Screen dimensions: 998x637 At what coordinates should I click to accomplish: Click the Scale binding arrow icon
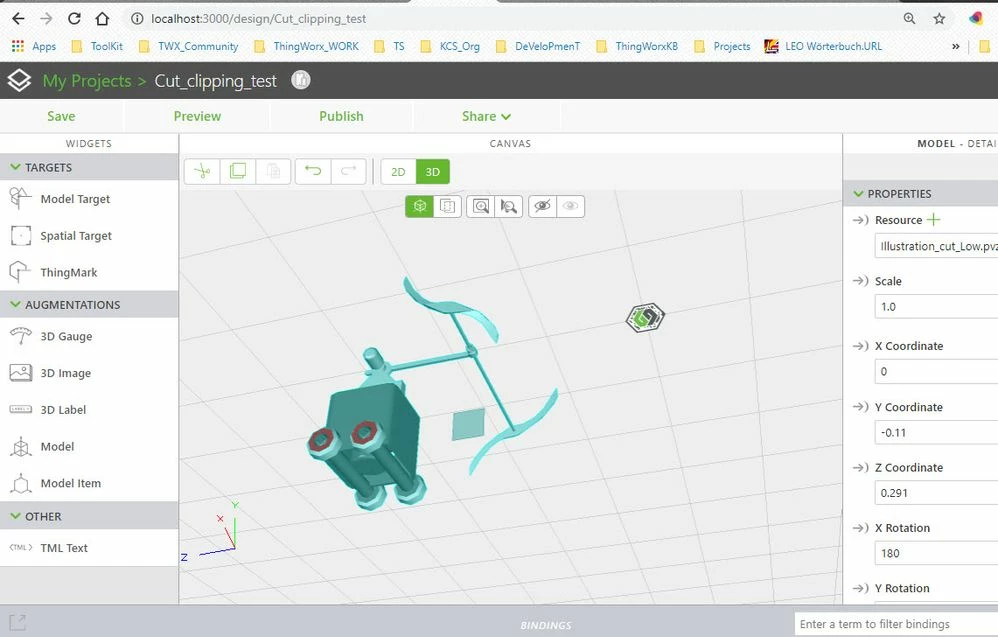[x=861, y=281]
